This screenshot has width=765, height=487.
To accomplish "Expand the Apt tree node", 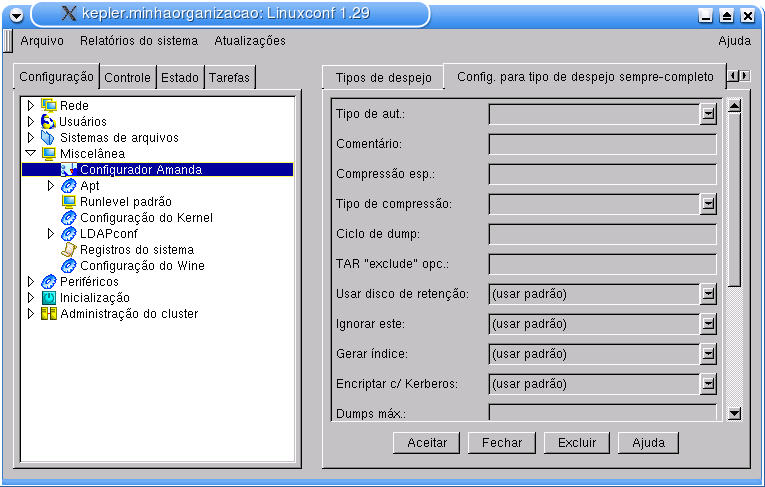I will [51, 185].
